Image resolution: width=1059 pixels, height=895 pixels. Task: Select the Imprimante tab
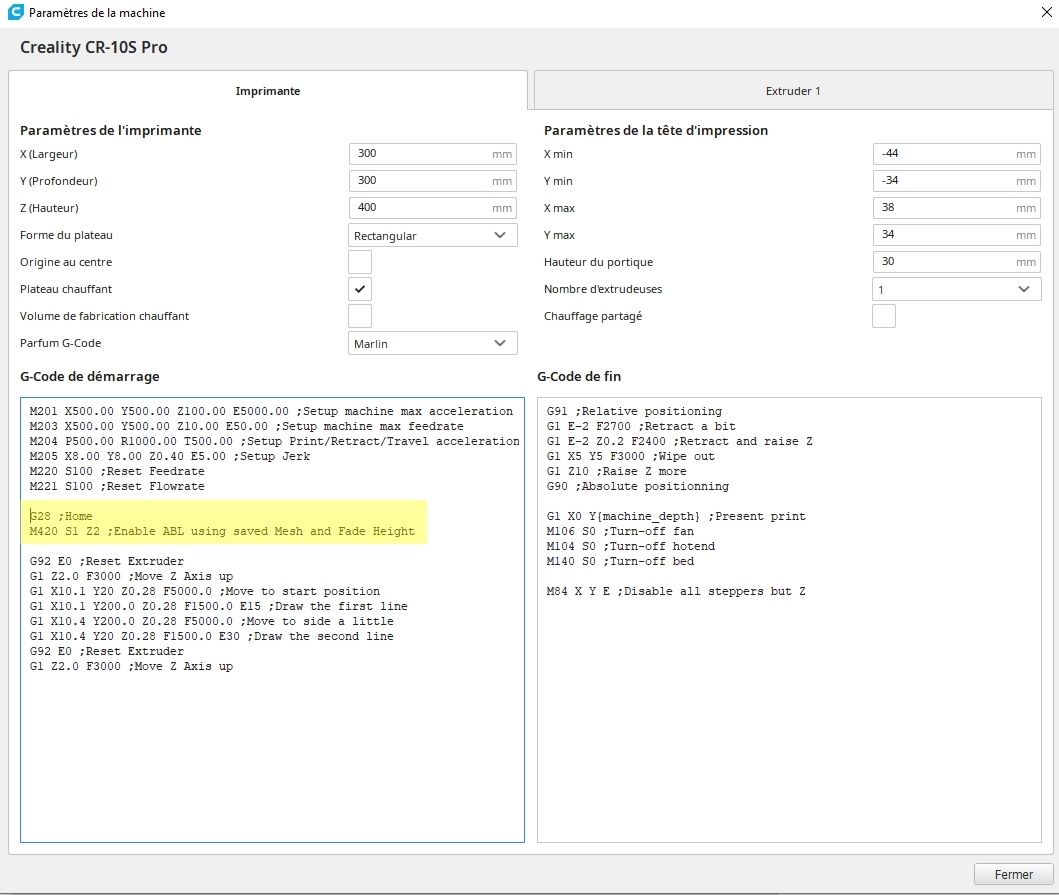[x=267, y=91]
